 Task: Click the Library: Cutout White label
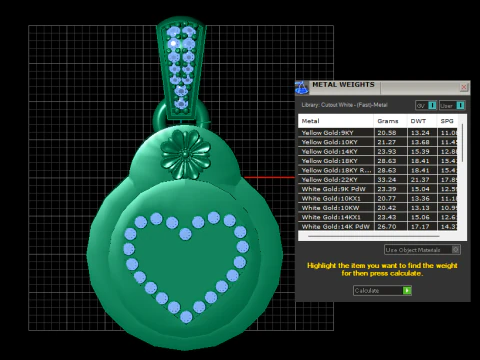point(344,105)
